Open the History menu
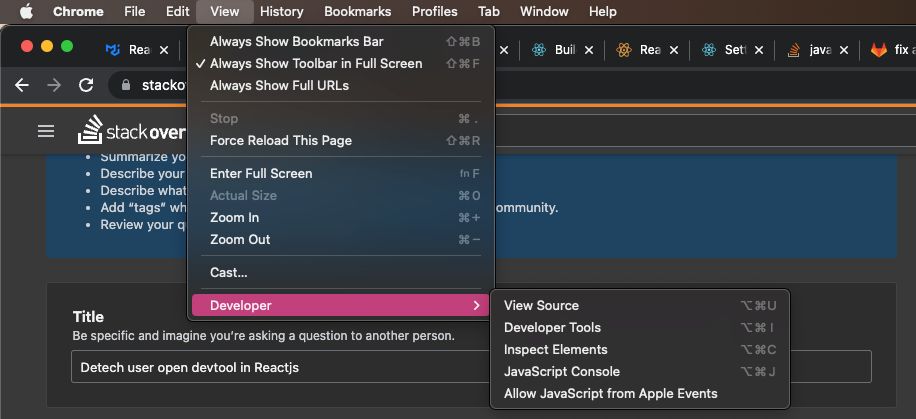Image resolution: width=916 pixels, height=419 pixels. click(282, 11)
